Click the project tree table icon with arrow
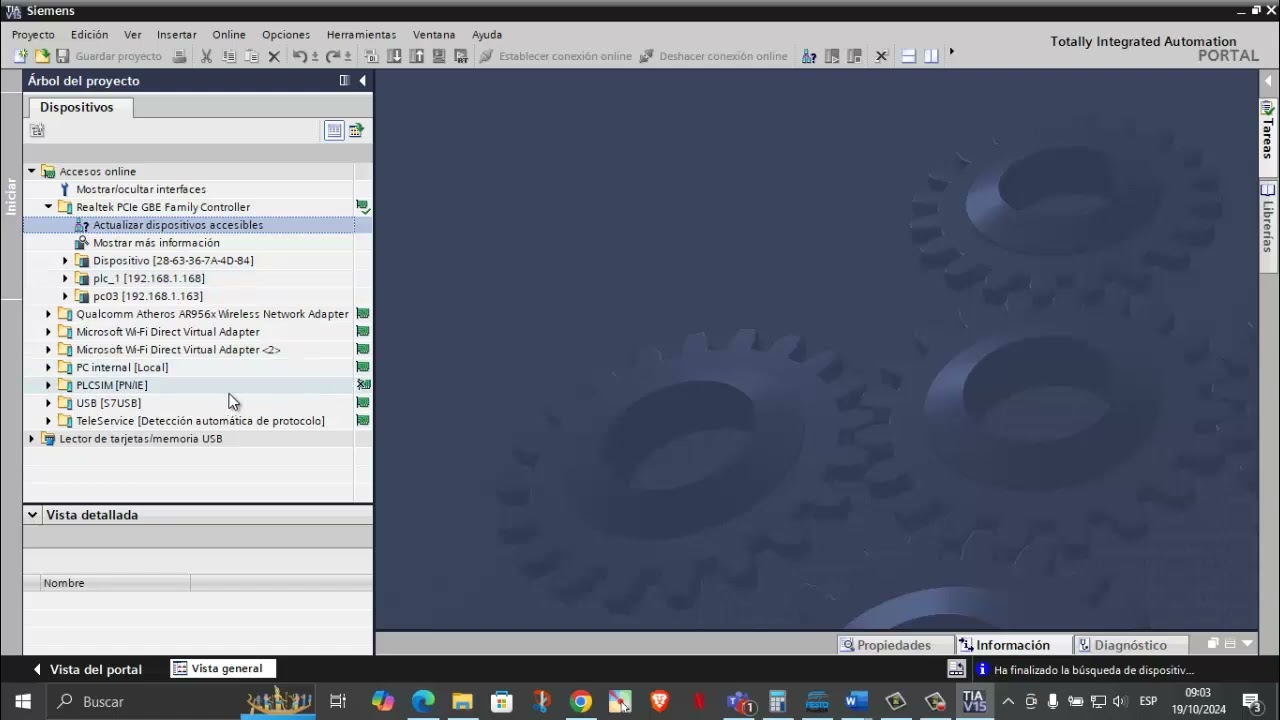 (x=356, y=130)
